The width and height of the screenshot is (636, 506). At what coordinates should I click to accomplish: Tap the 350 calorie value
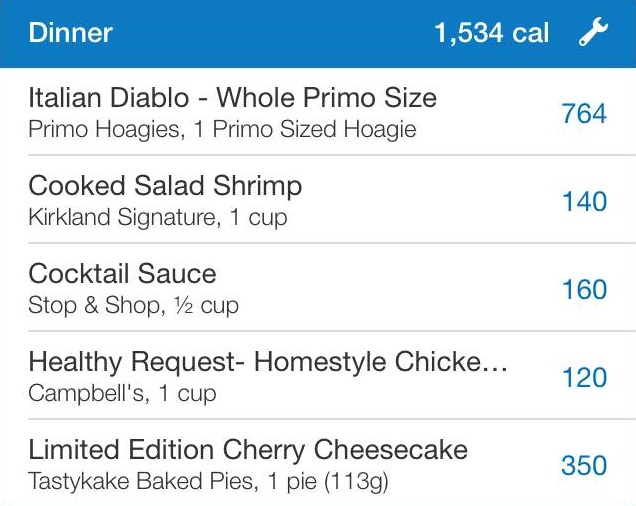point(584,466)
